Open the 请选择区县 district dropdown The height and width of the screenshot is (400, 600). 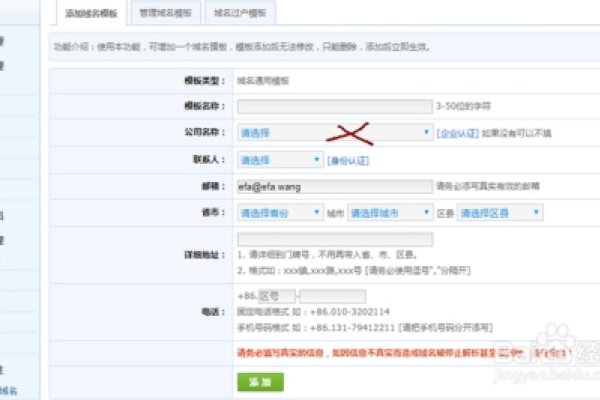pyautogui.click(x=500, y=212)
